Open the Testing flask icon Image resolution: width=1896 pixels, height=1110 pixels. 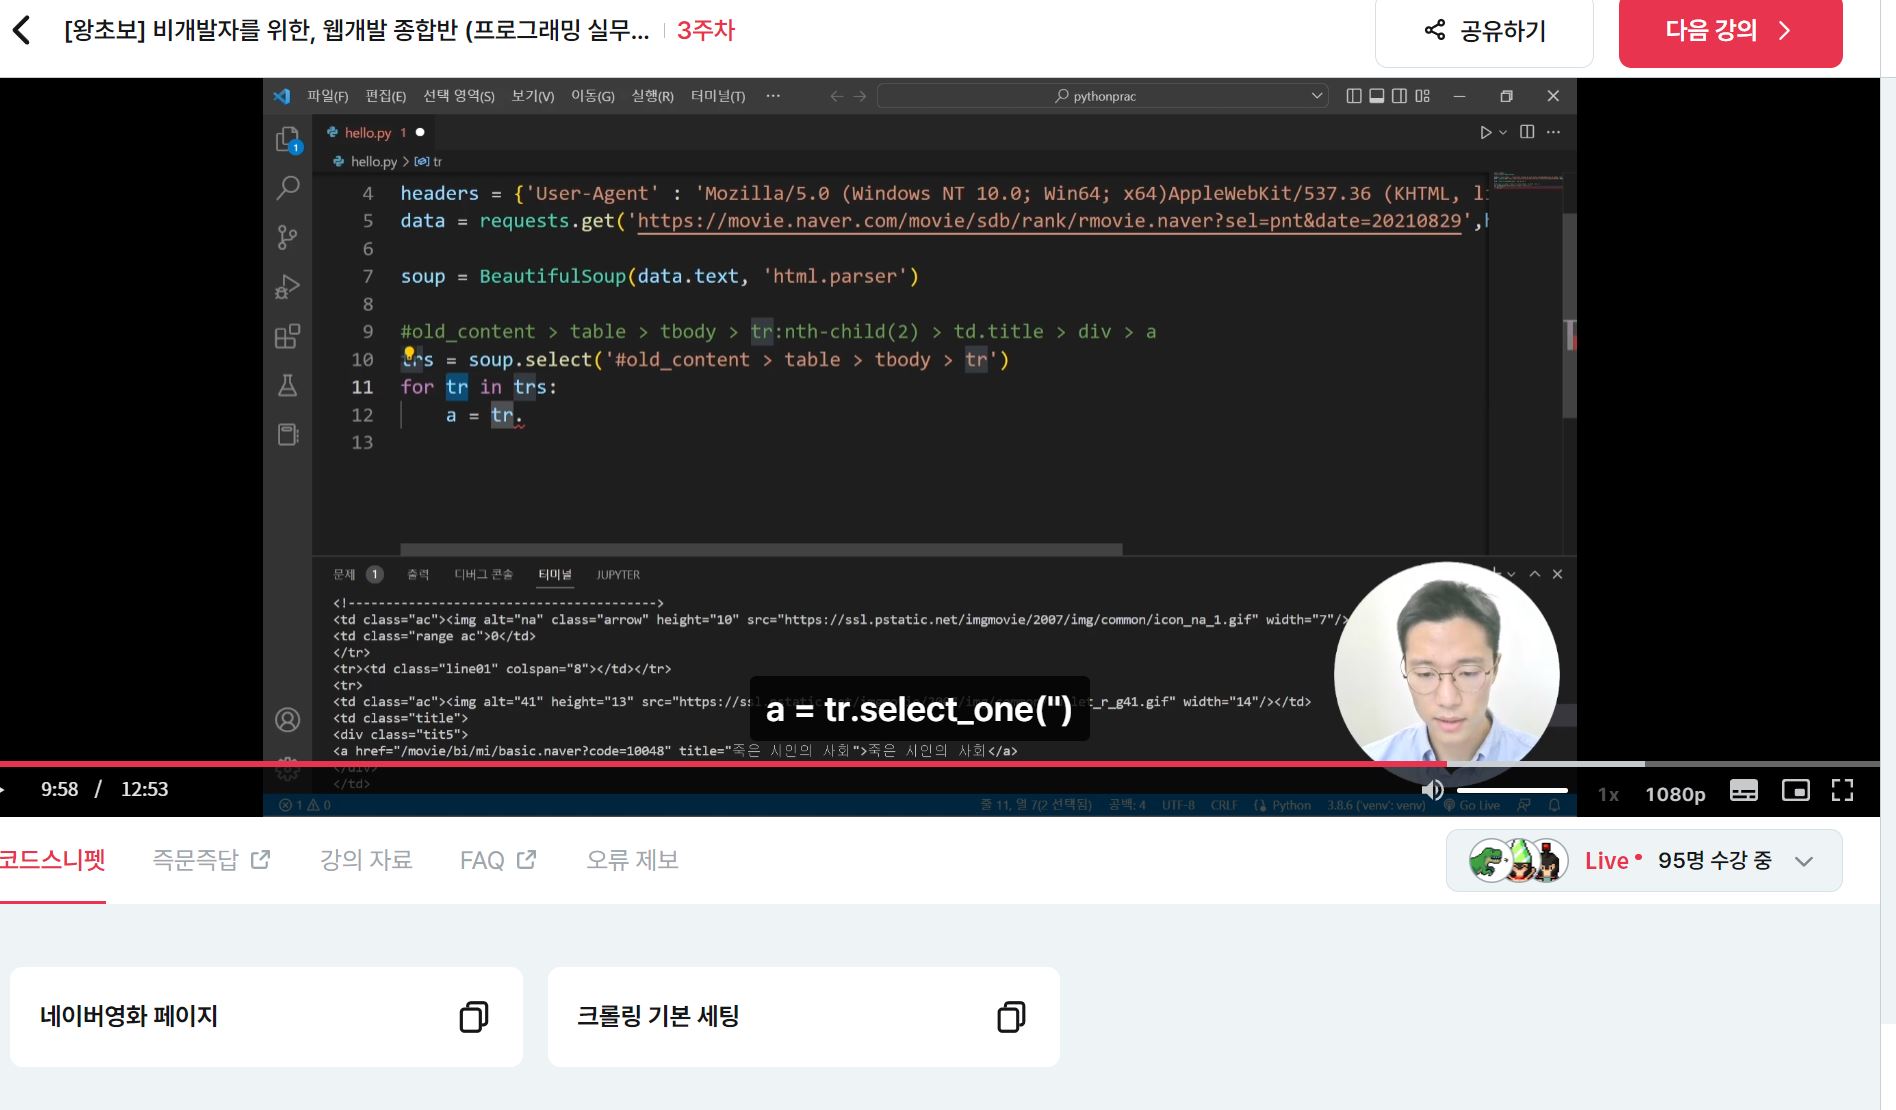click(288, 385)
